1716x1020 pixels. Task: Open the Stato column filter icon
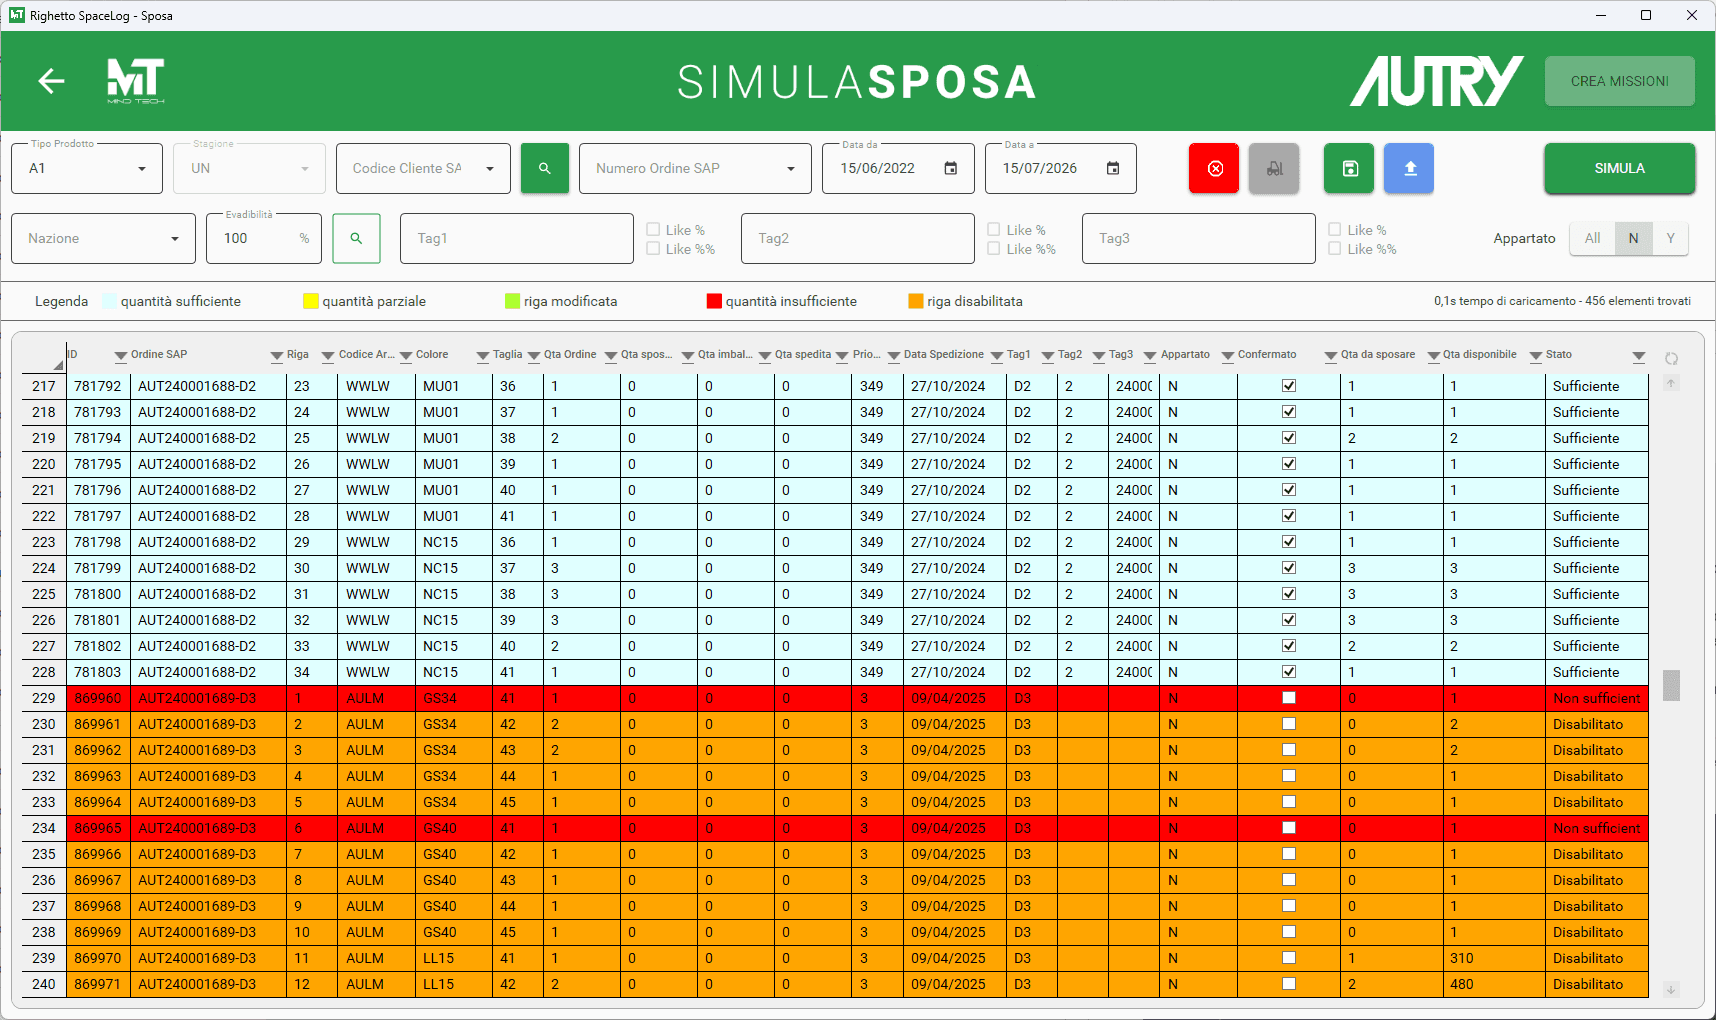pyautogui.click(x=1639, y=356)
